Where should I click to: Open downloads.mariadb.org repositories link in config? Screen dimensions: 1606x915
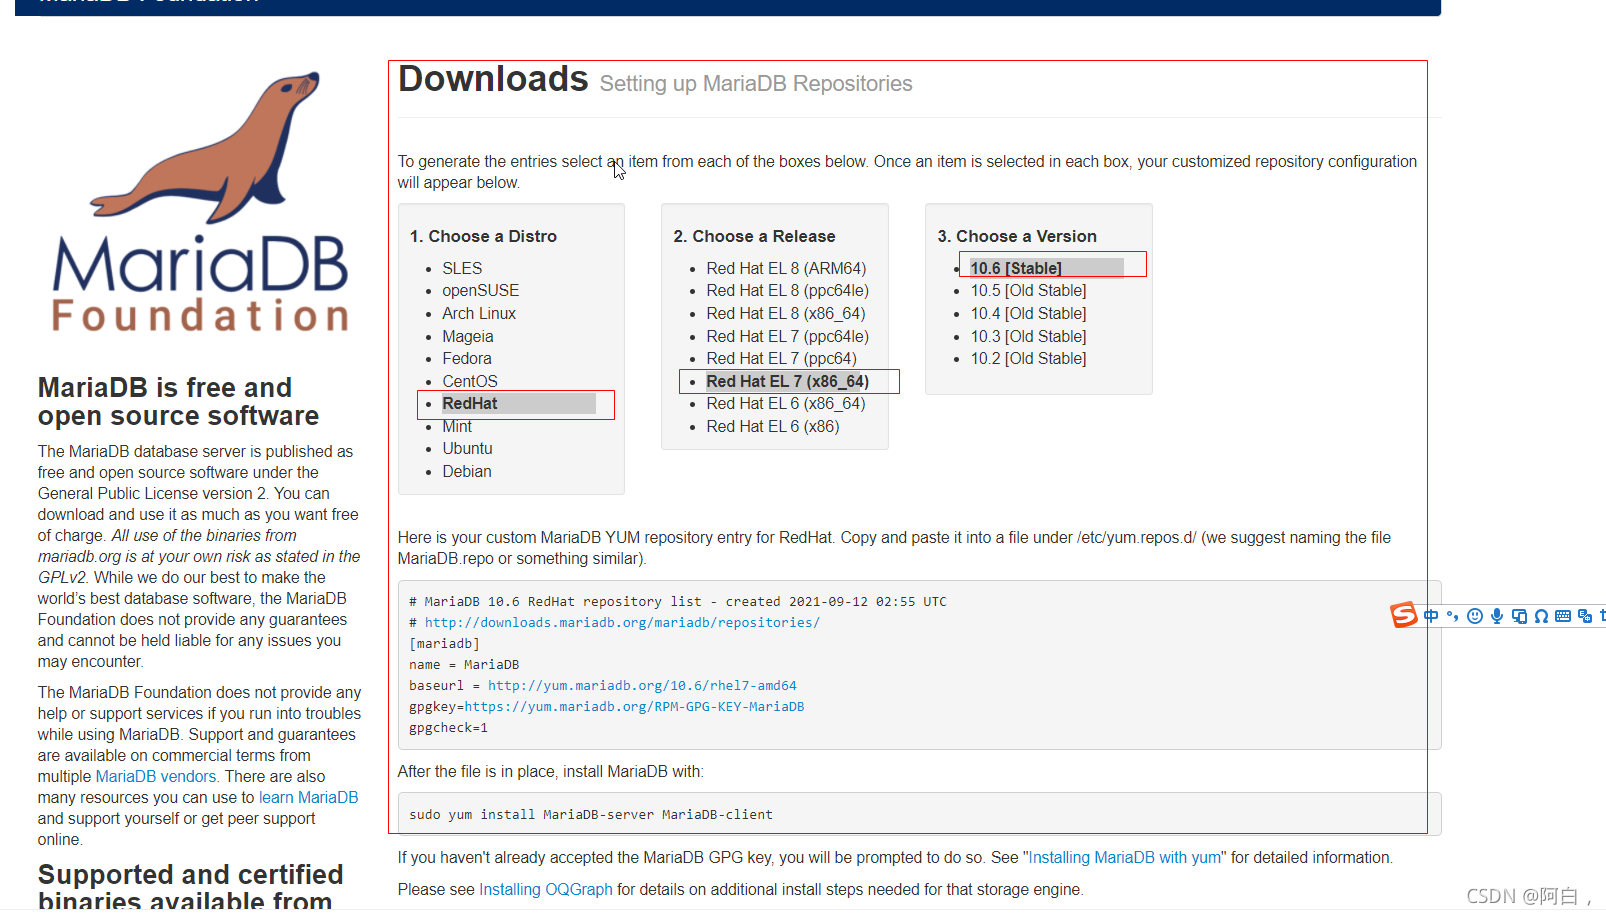click(622, 622)
